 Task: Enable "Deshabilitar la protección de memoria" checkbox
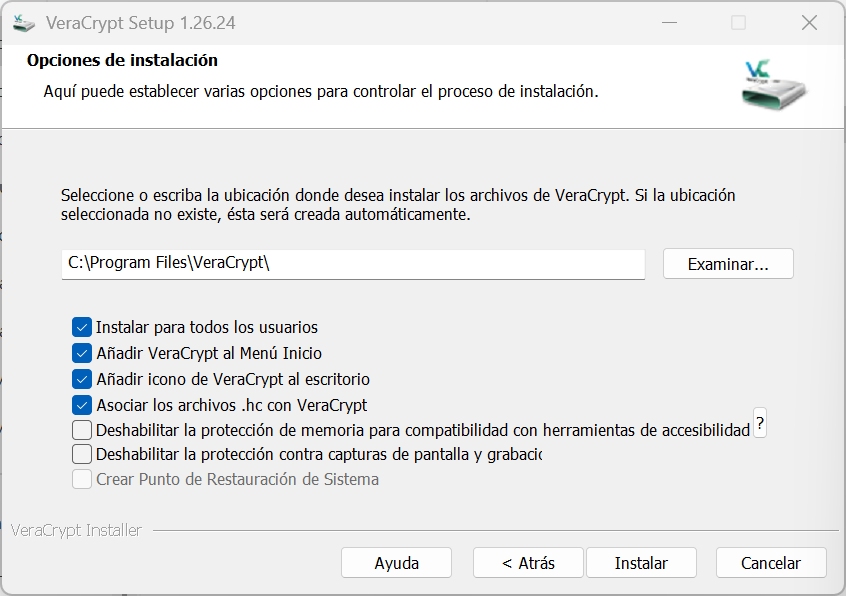81,431
